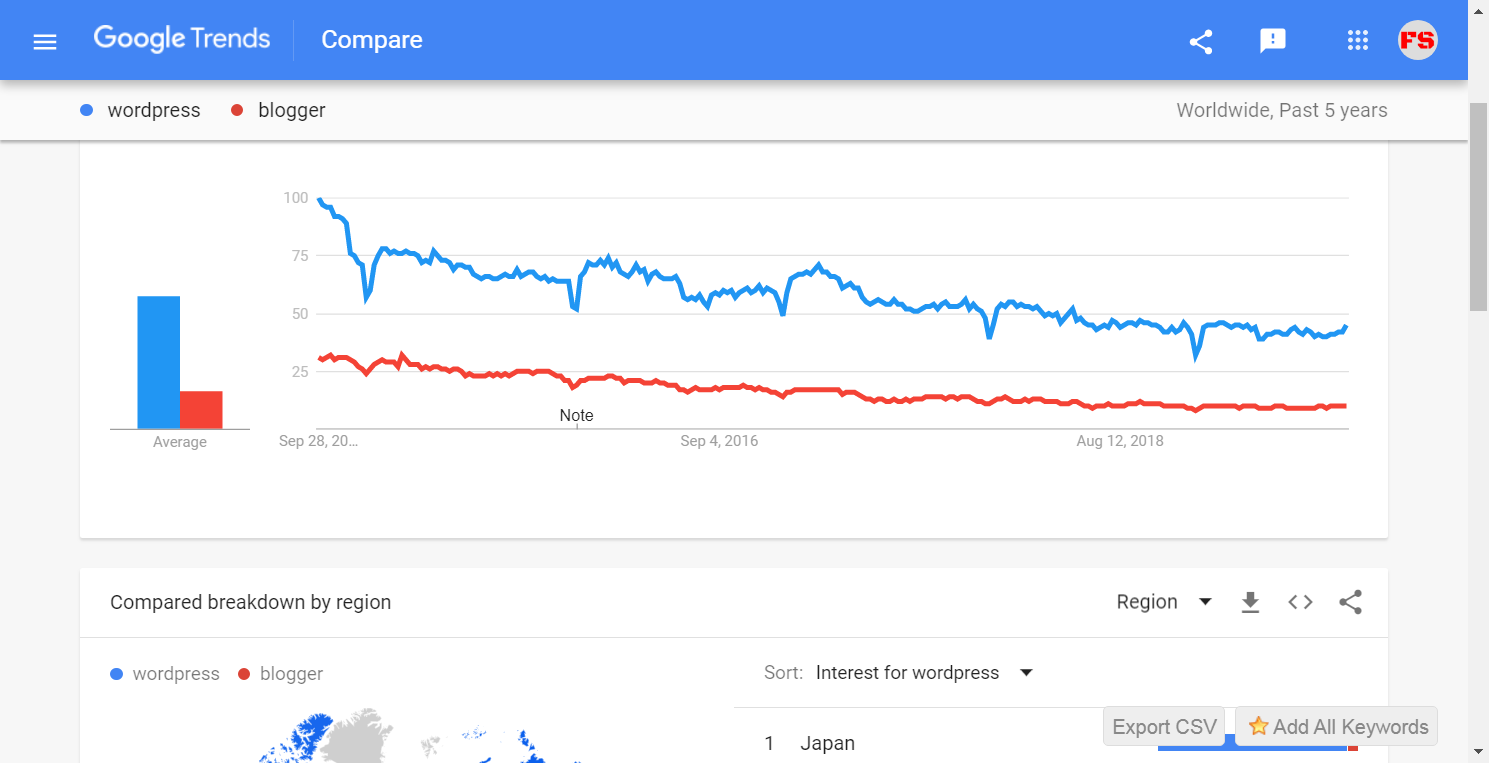Viewport: 1489px width, 763px height.
Task: Click the vertical page scrollbar thumb
Action: point(1478,205)
